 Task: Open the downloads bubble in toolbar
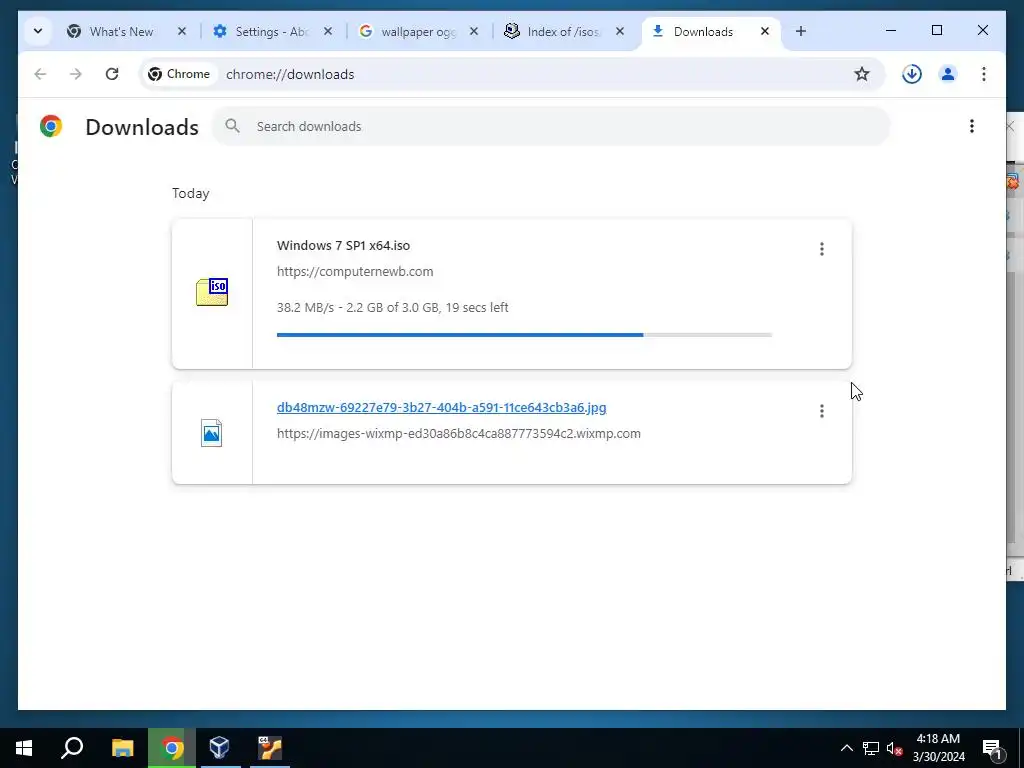pyautogui.click(x=912, y=74)
